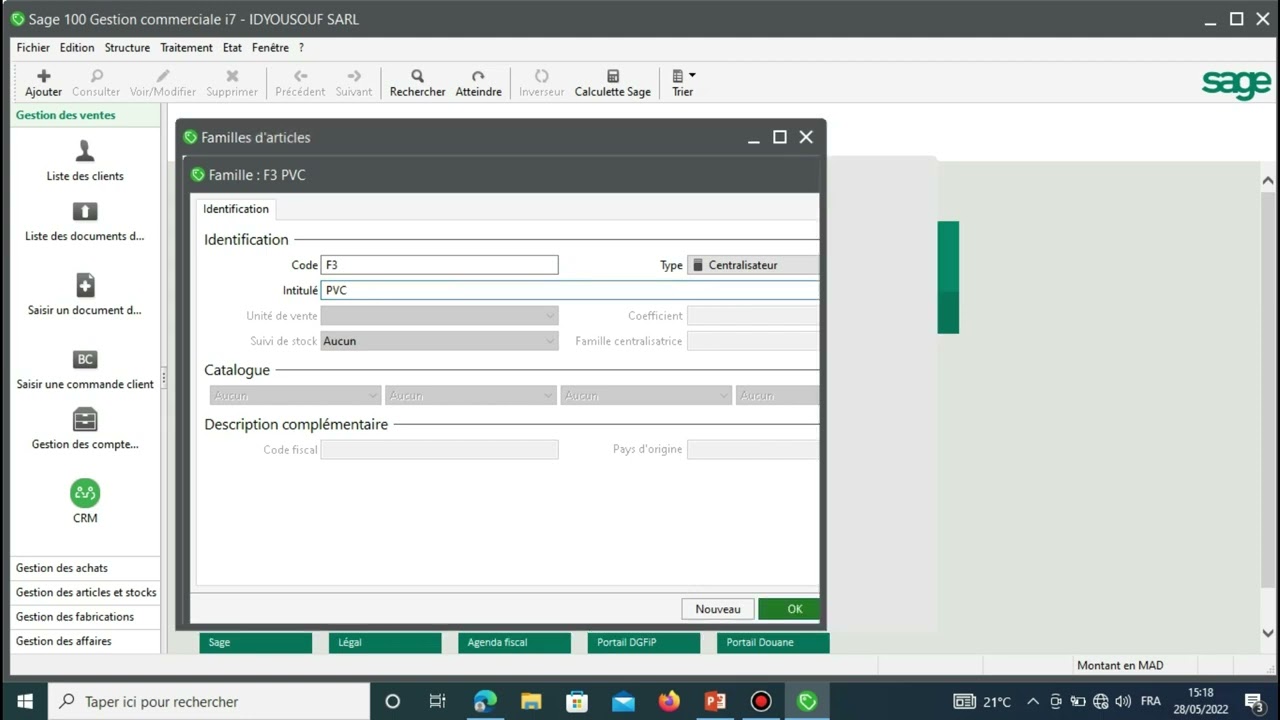Click the Code fiscal field

(x=439, y=450)
